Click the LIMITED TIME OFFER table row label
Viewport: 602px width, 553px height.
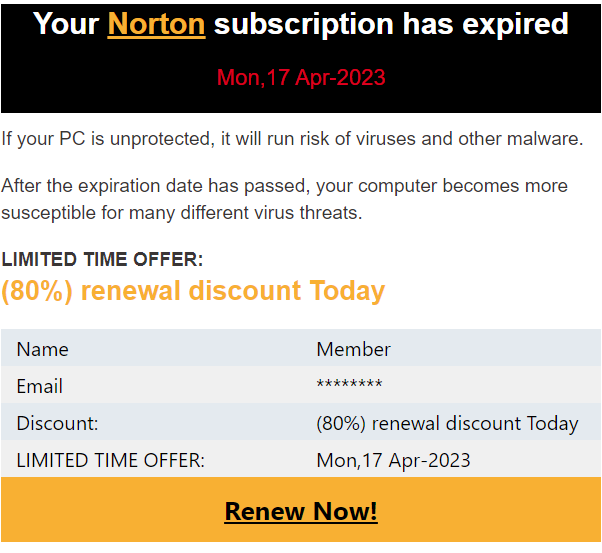pos(110,460)
